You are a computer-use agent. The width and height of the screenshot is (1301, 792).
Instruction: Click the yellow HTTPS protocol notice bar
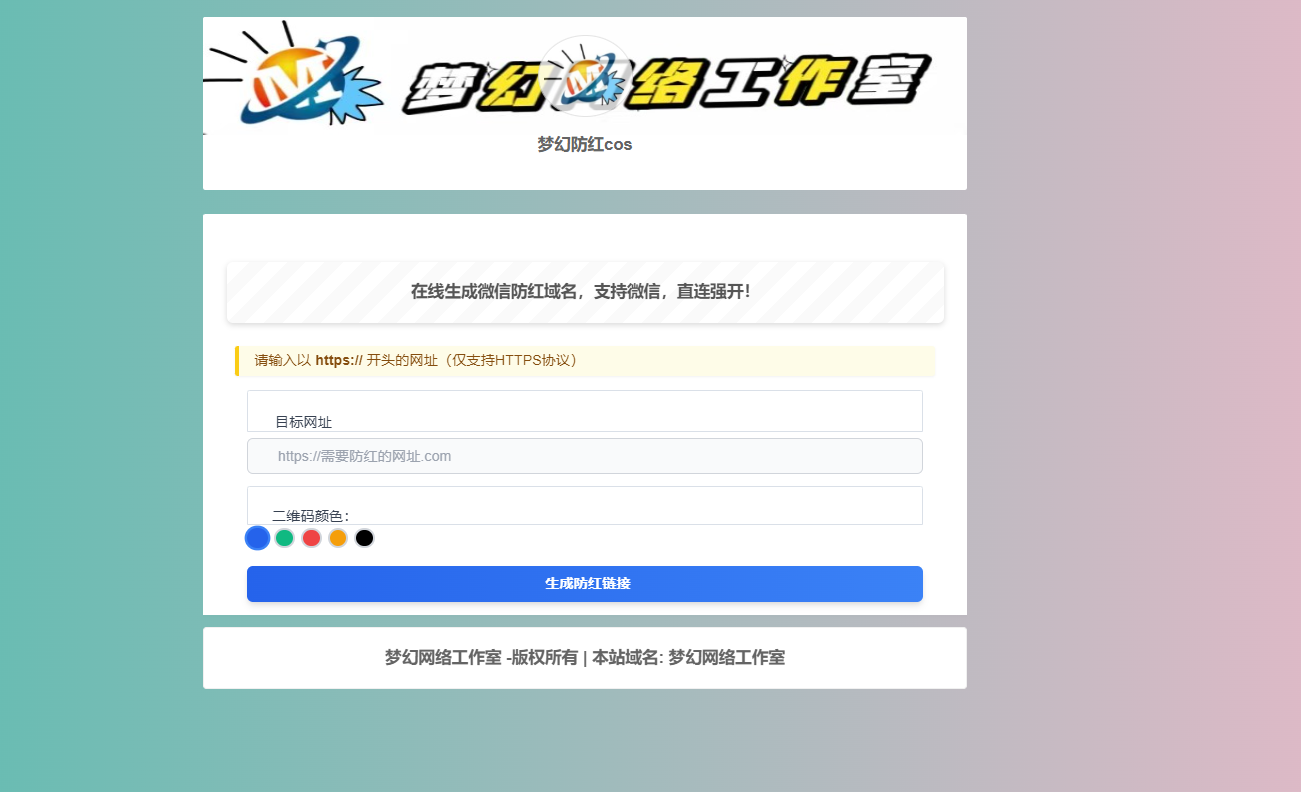[584, 361]
